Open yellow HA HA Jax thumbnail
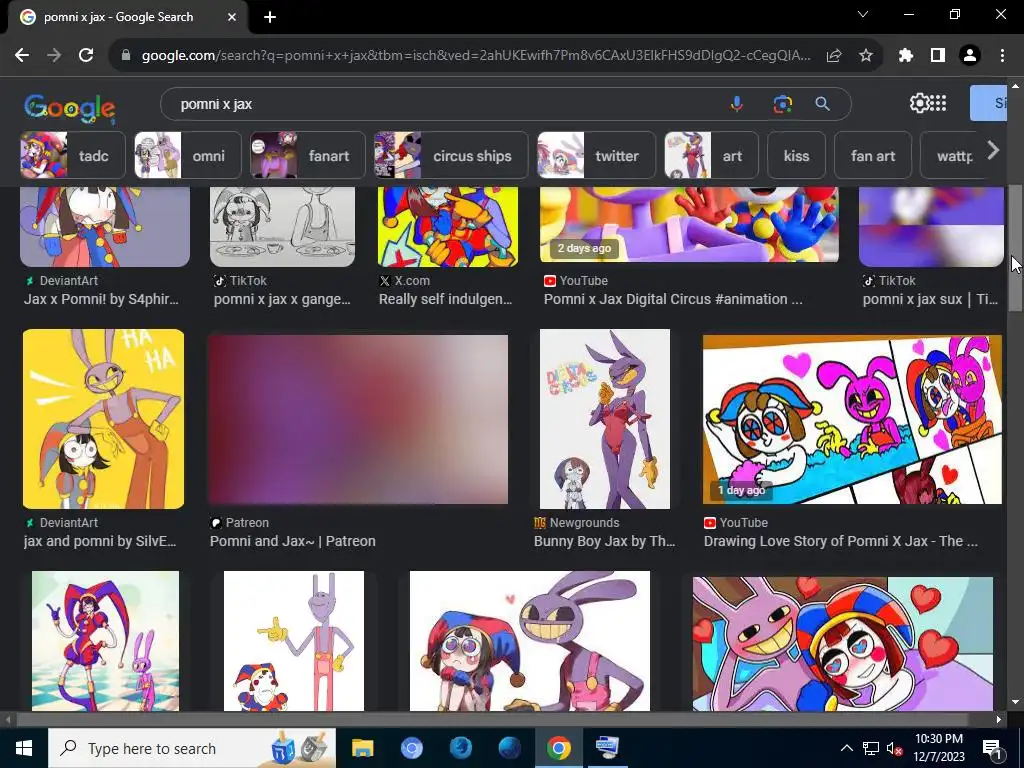 click(x=103, y=419)
